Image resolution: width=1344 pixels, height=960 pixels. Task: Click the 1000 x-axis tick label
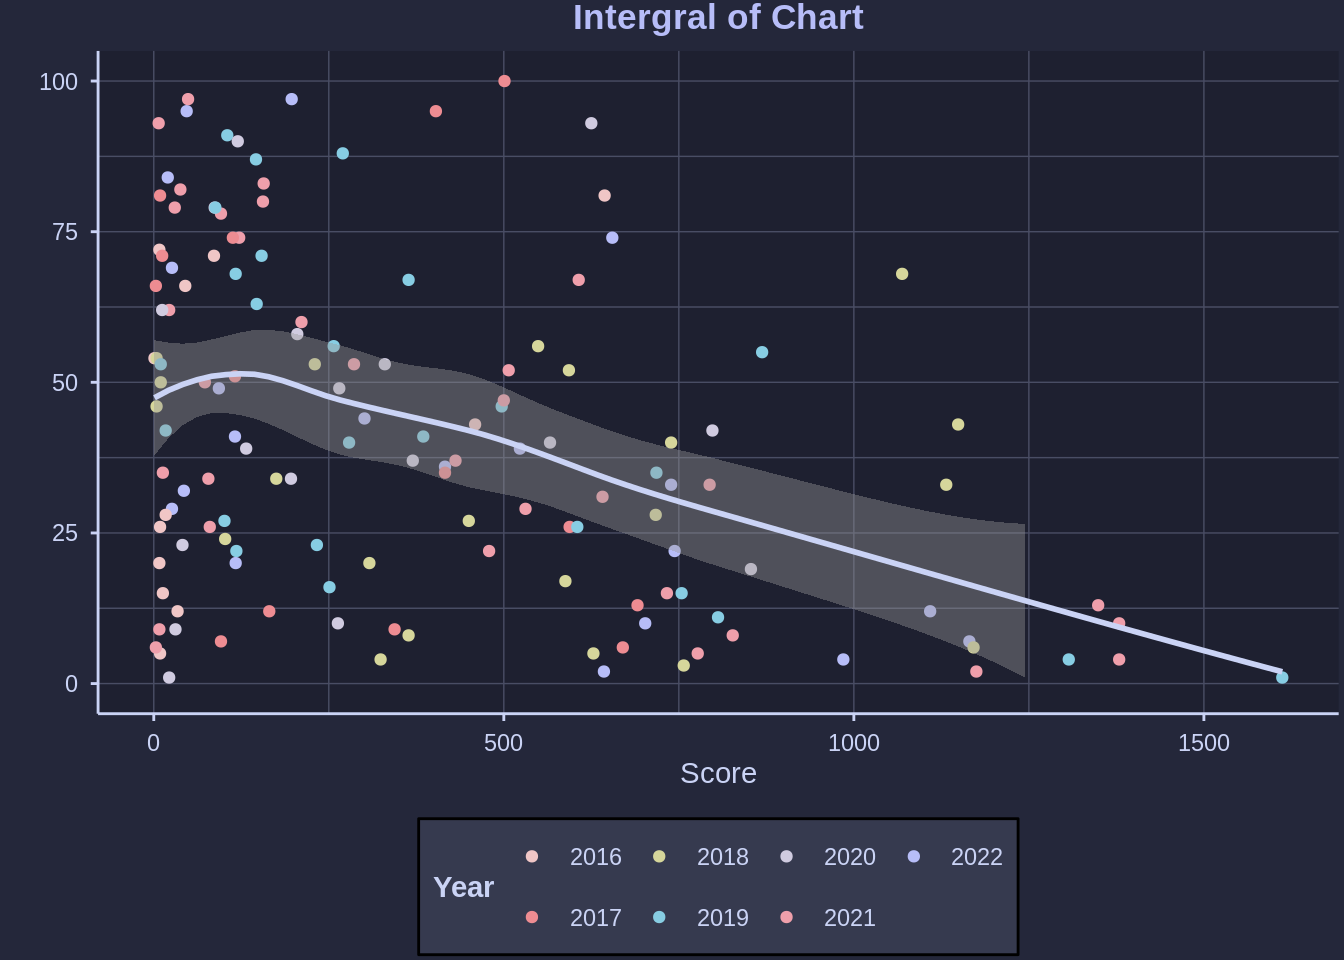point(853,743)
